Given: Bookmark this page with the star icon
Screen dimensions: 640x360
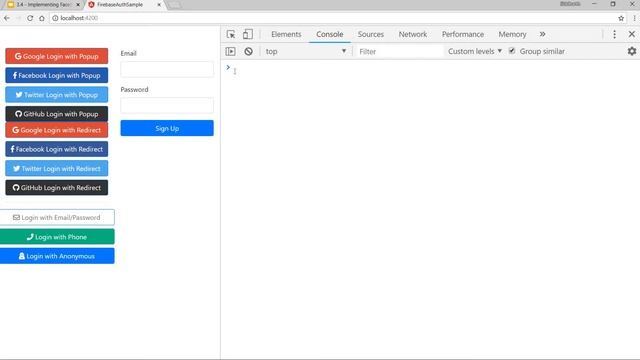Looking at the screenshot, I should 621,18.
